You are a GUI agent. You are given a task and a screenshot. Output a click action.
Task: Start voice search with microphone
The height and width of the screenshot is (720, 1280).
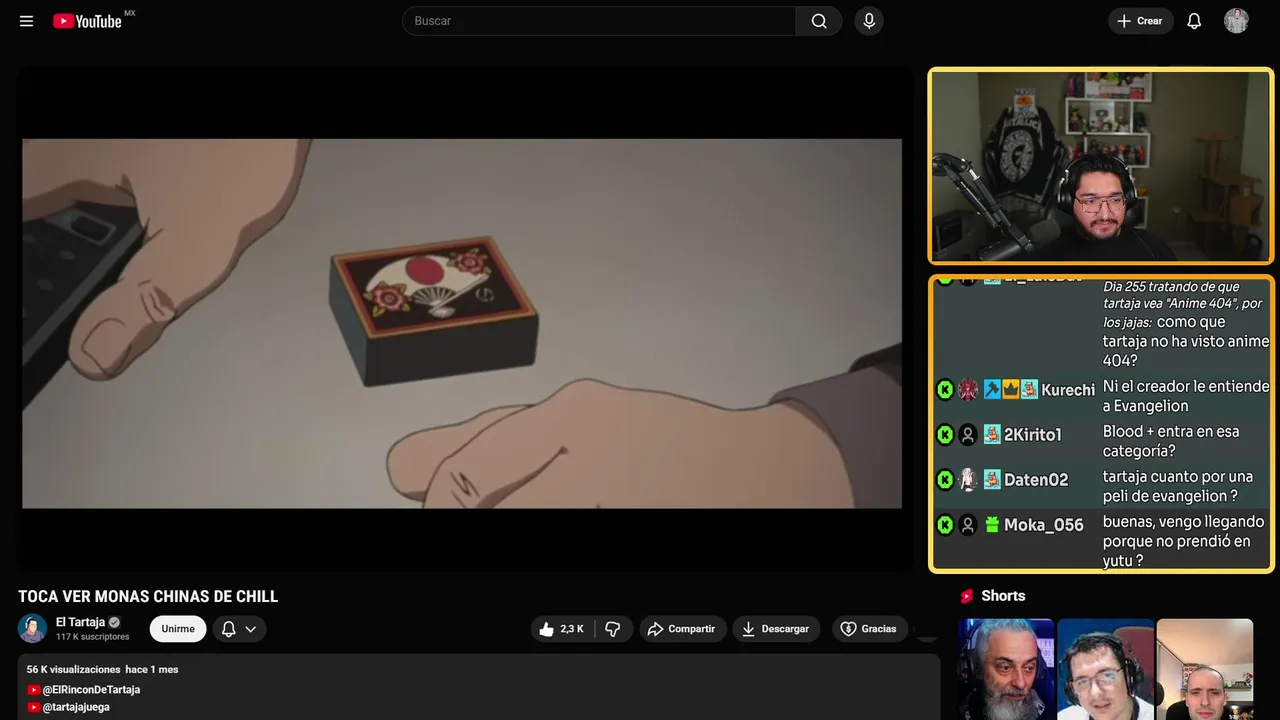pos(869,21)
